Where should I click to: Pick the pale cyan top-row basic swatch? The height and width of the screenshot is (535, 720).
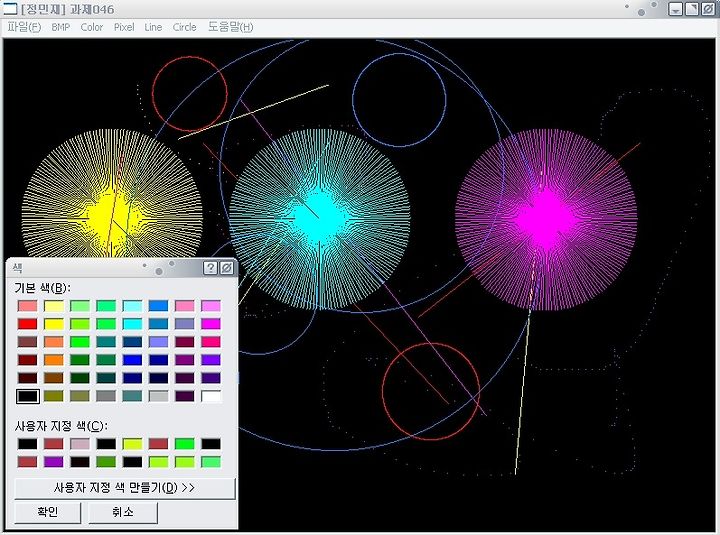132,306
